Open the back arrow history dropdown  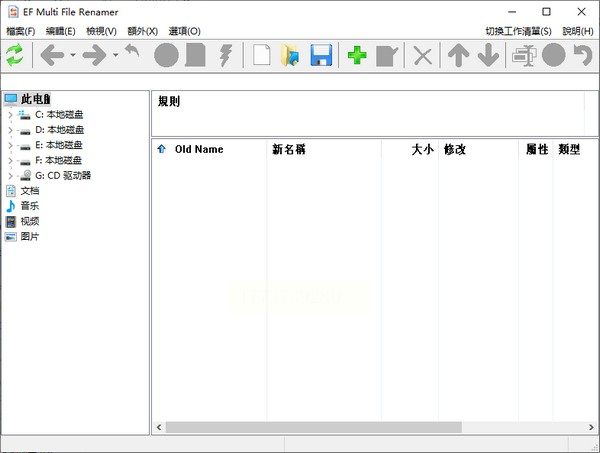click(x=73, y=55)
